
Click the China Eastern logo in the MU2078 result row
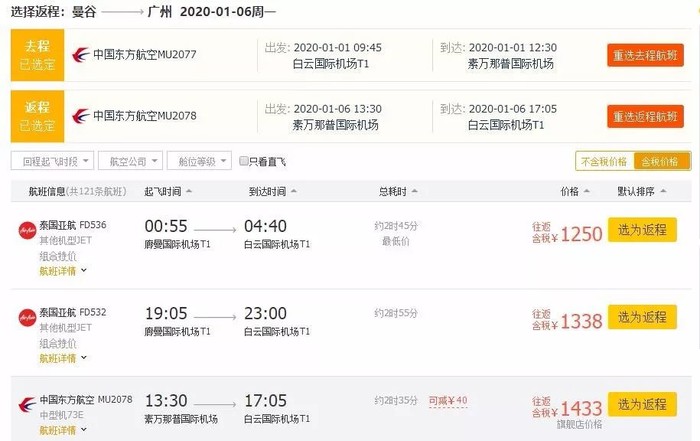[27, 402]
